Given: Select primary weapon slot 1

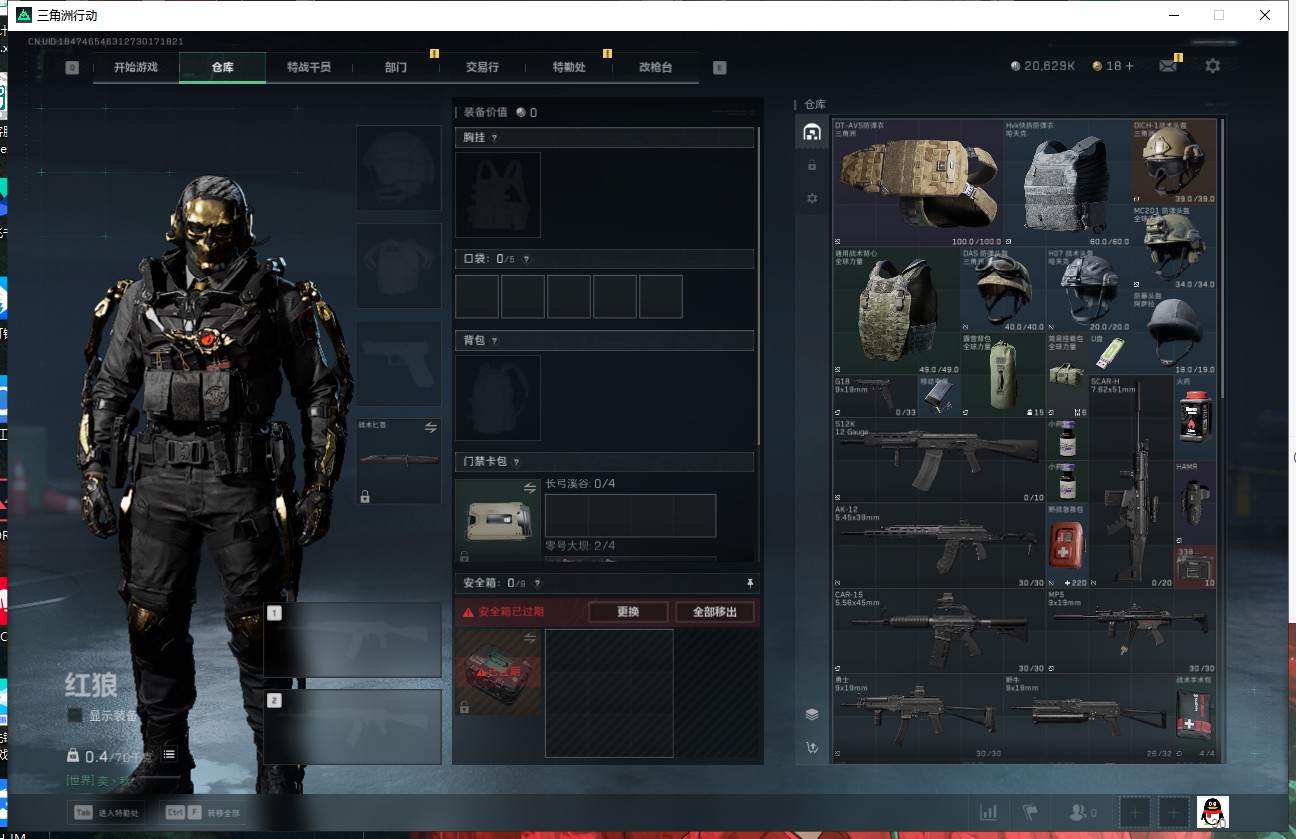Looking at the screenshot, I should pos(352,640).
